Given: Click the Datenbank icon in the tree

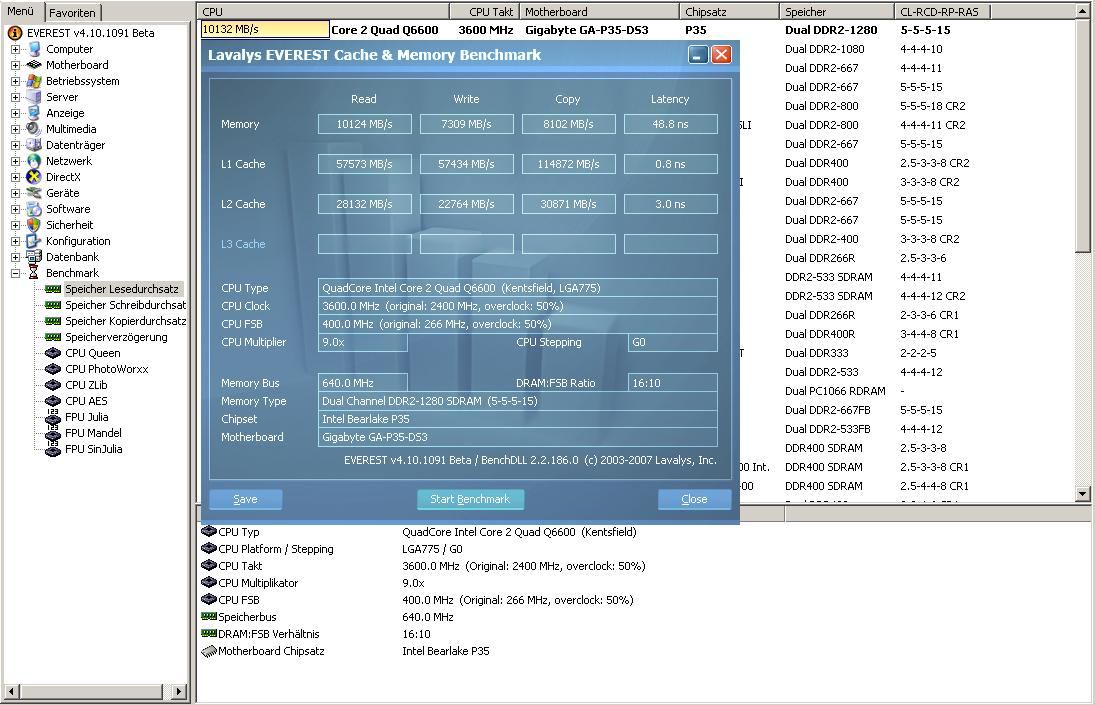Looking at the screenshot, I should (34, 258).
